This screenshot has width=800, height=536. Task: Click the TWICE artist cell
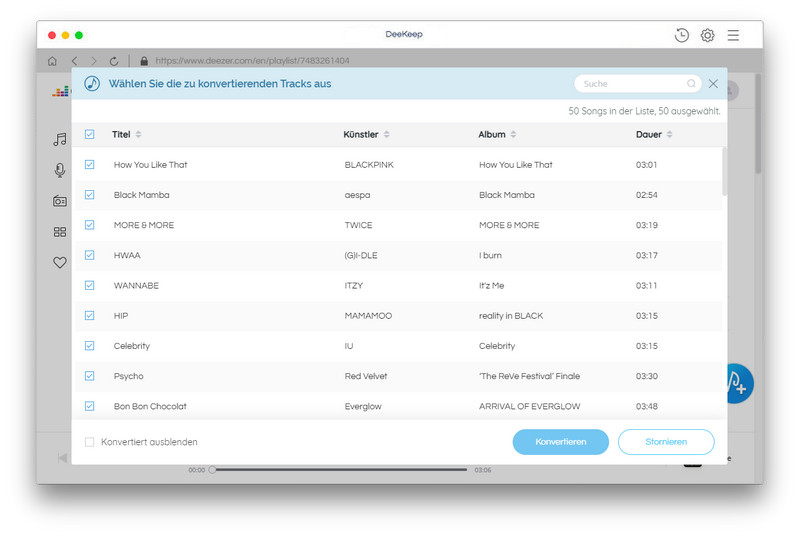[x=358, y=225]
